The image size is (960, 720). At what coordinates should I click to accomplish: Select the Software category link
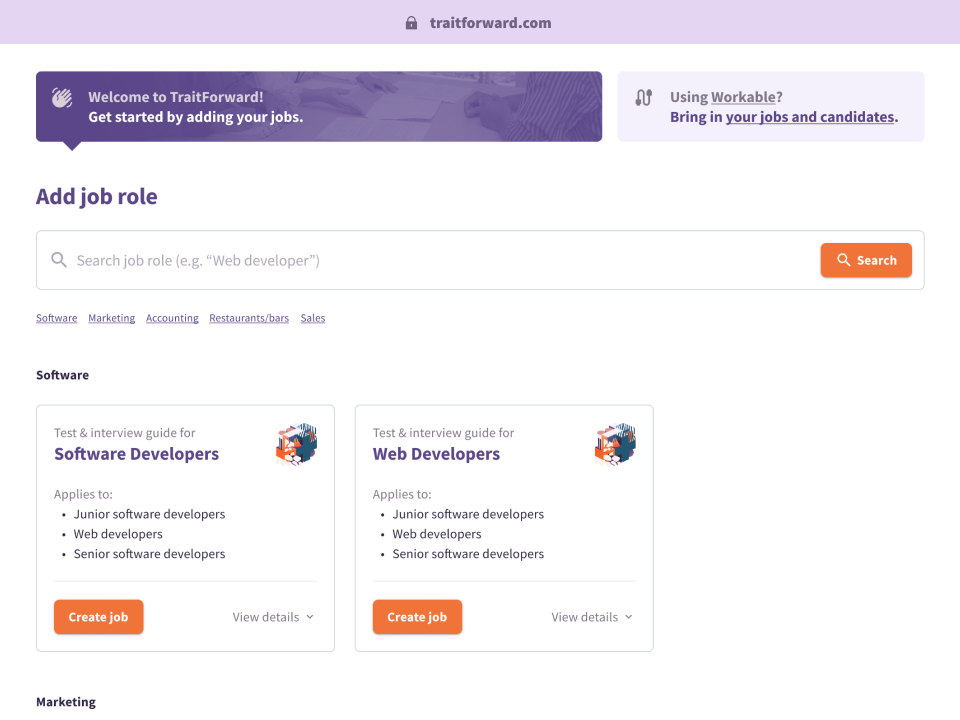pyautogui.click(x=56, y=318)
